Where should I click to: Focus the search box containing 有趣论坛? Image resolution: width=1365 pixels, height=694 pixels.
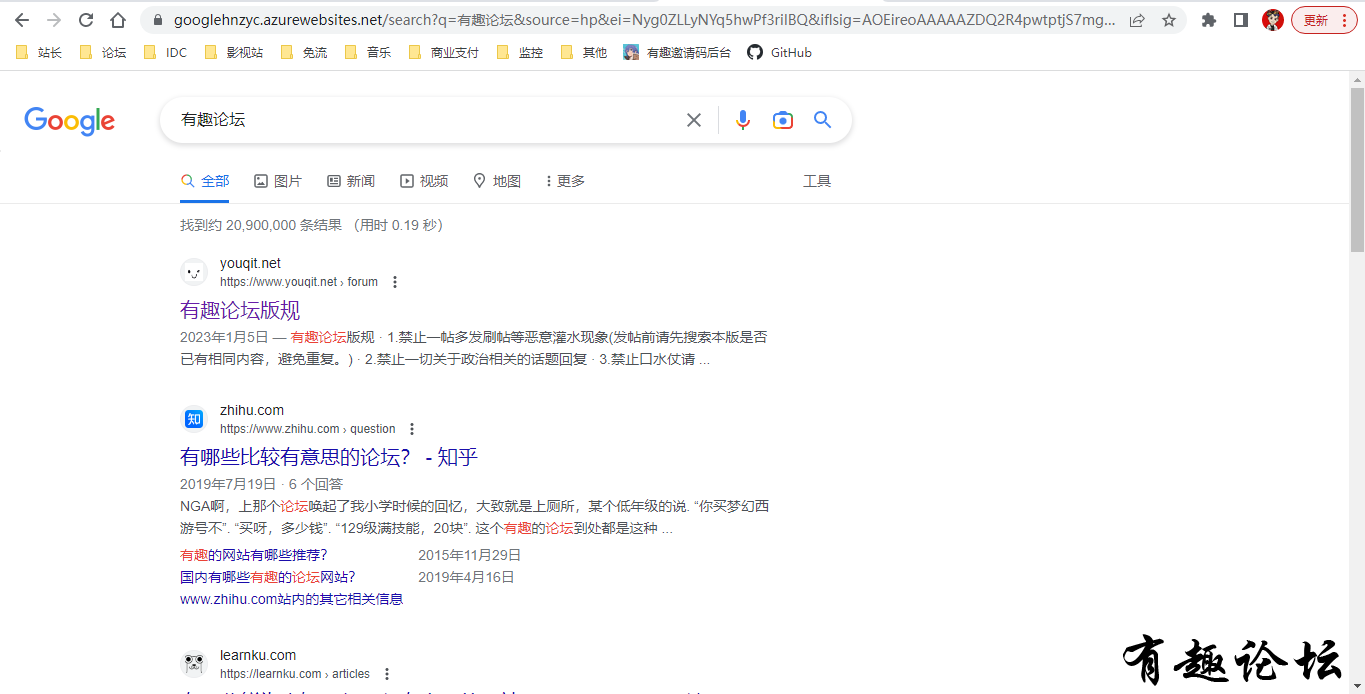[425, 120]
